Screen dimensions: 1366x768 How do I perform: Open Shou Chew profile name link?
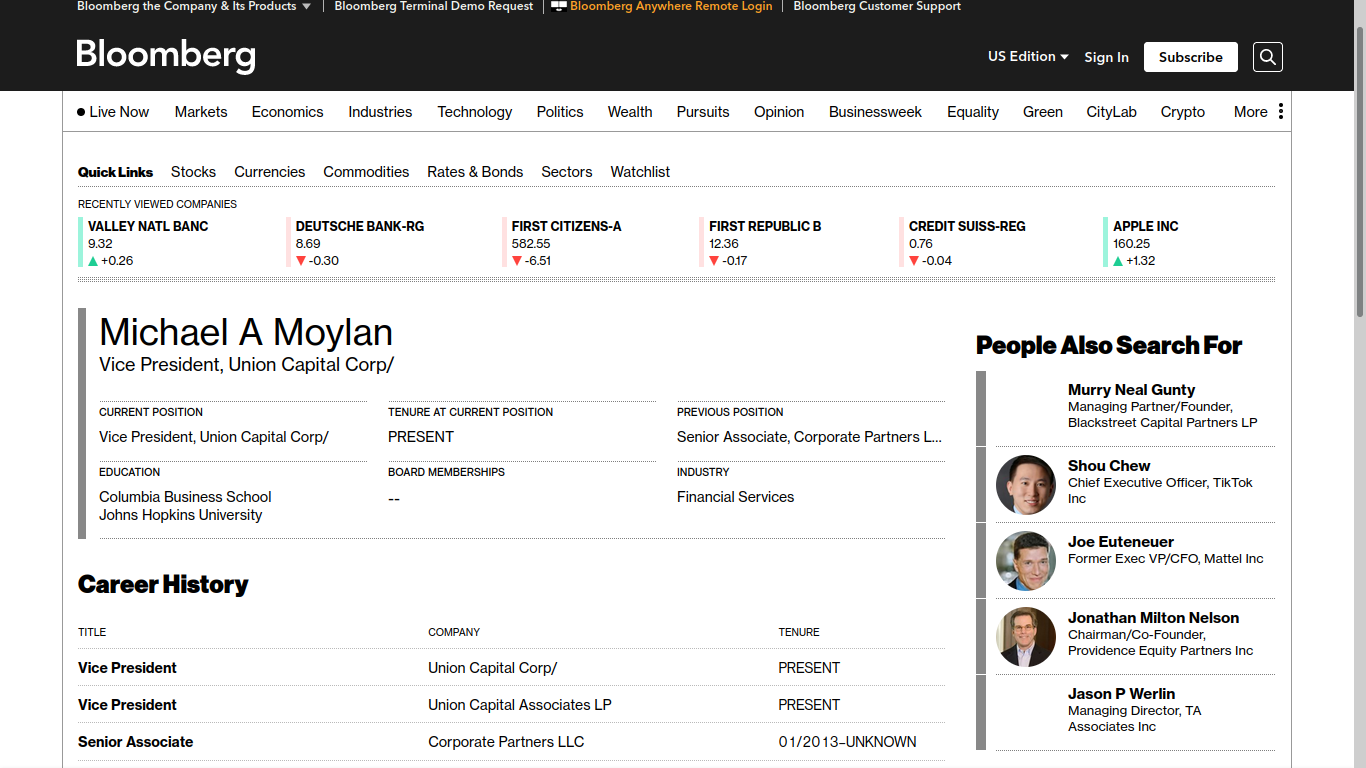(1109, 466)
